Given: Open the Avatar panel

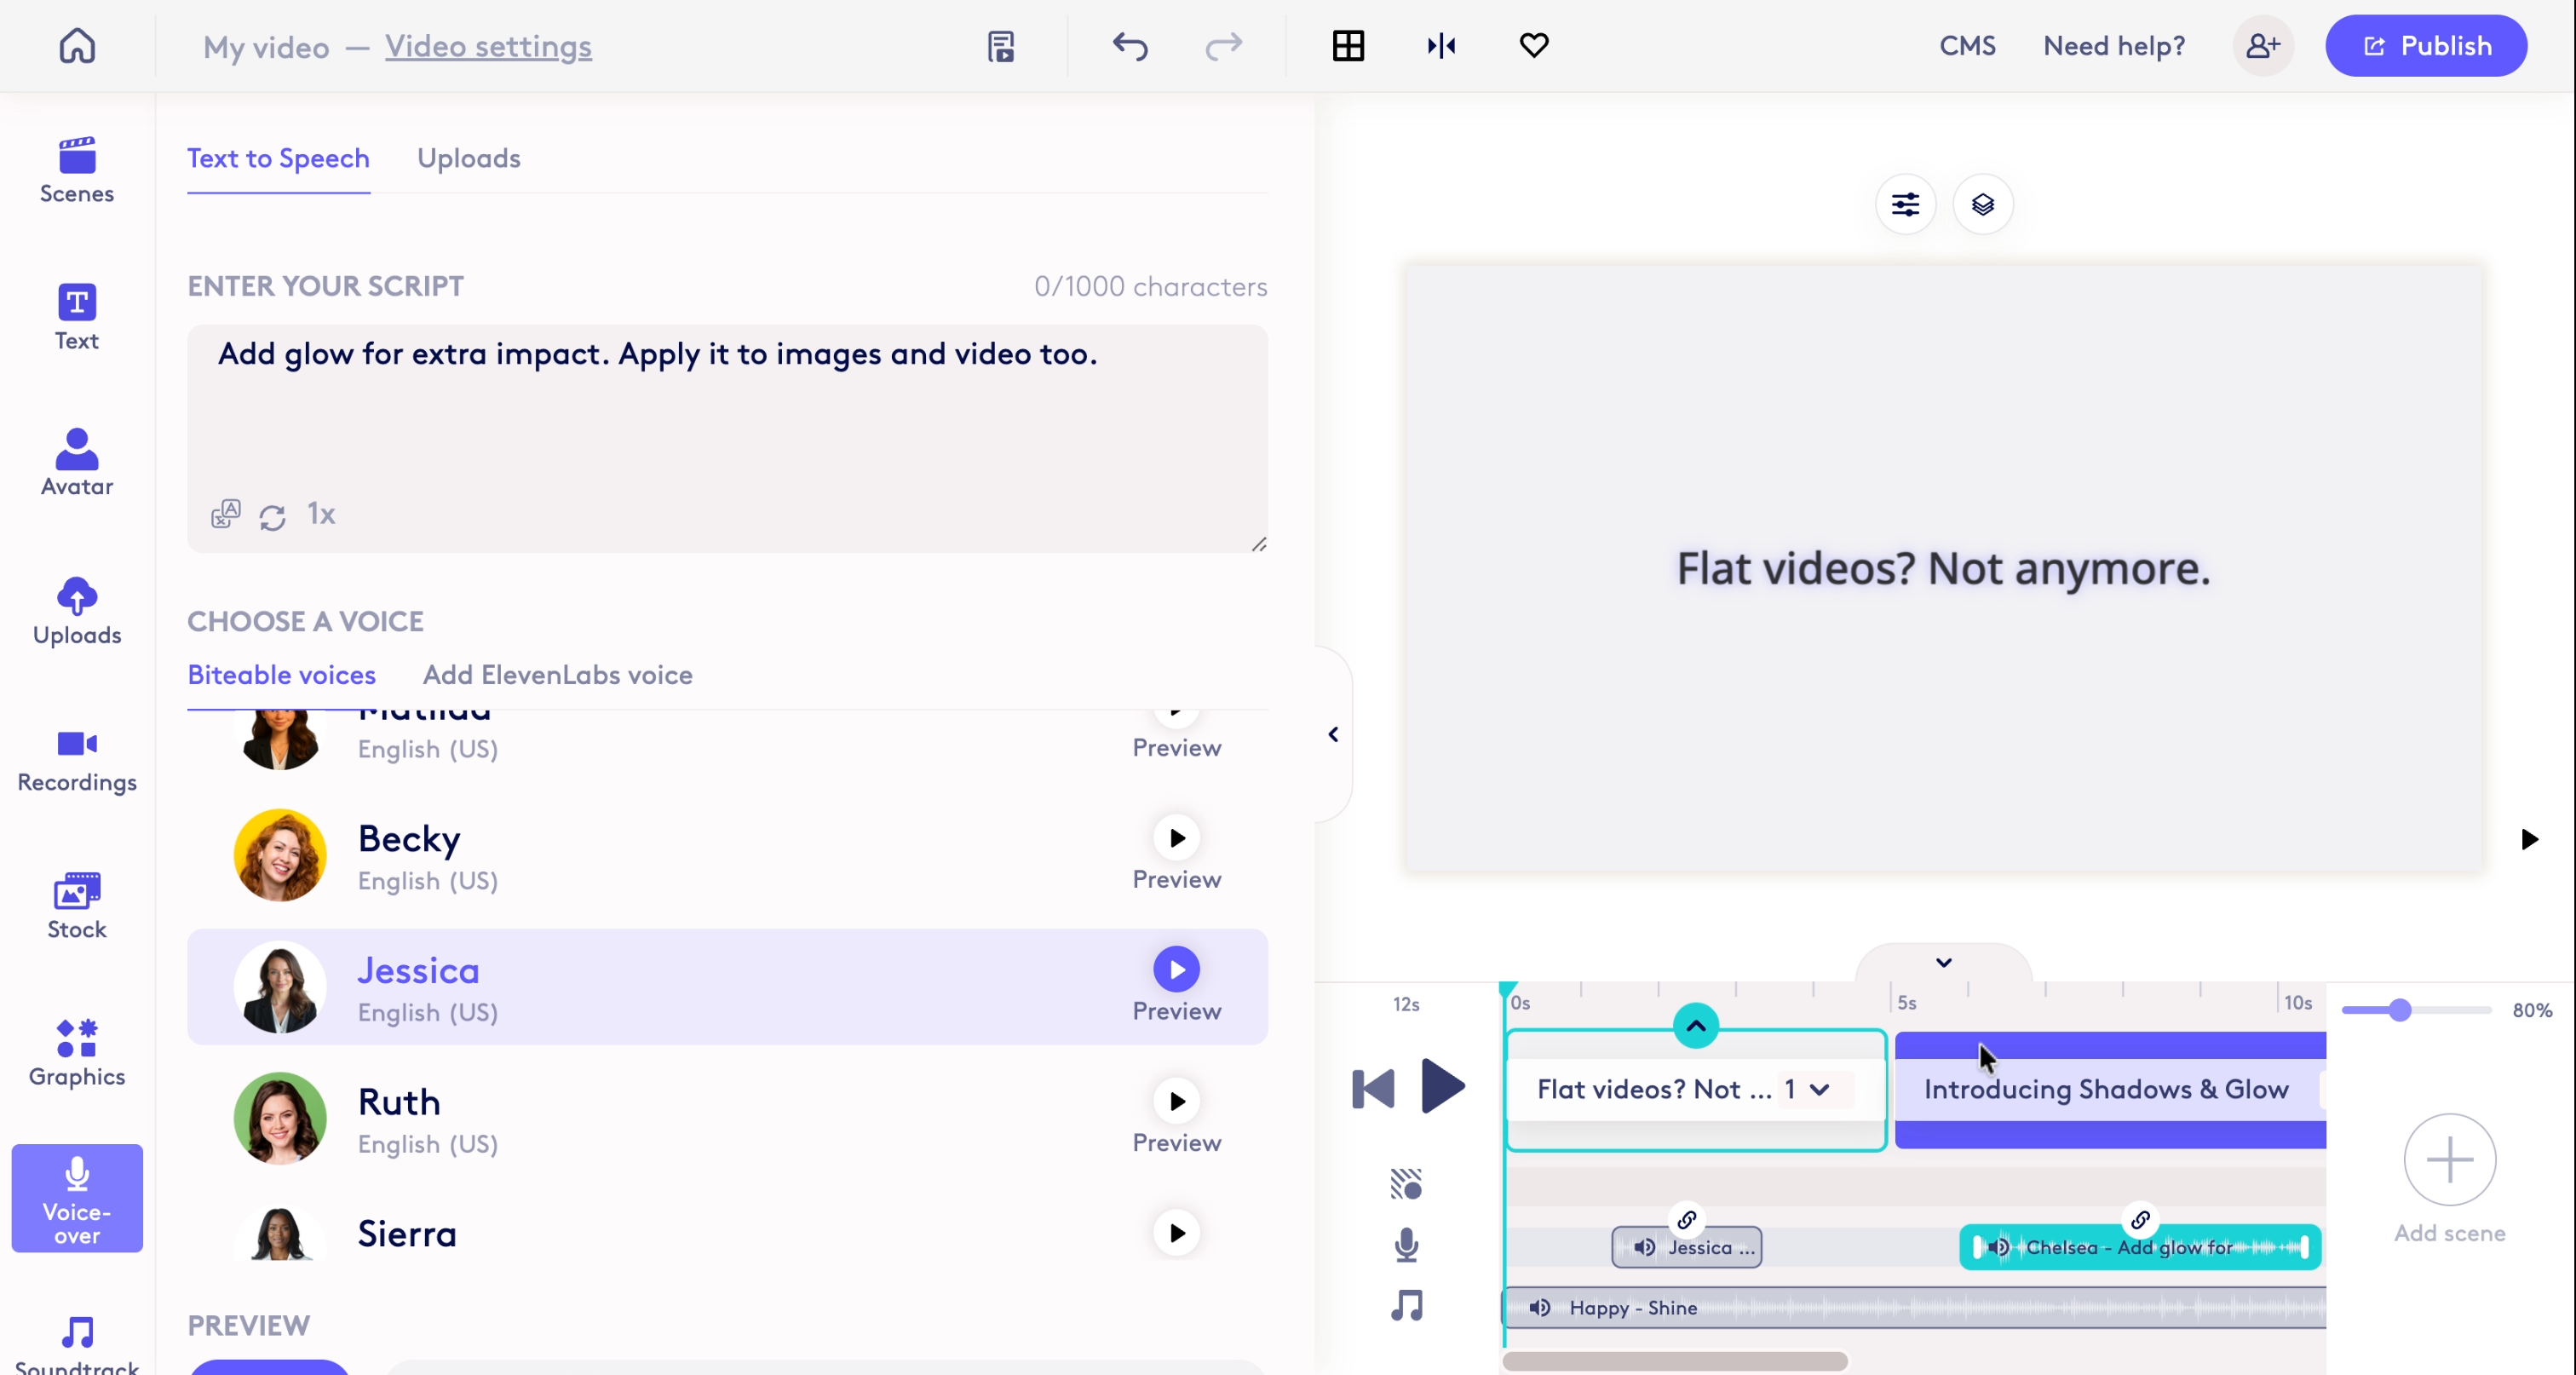Looking at the screenshot, I should 77,463.
